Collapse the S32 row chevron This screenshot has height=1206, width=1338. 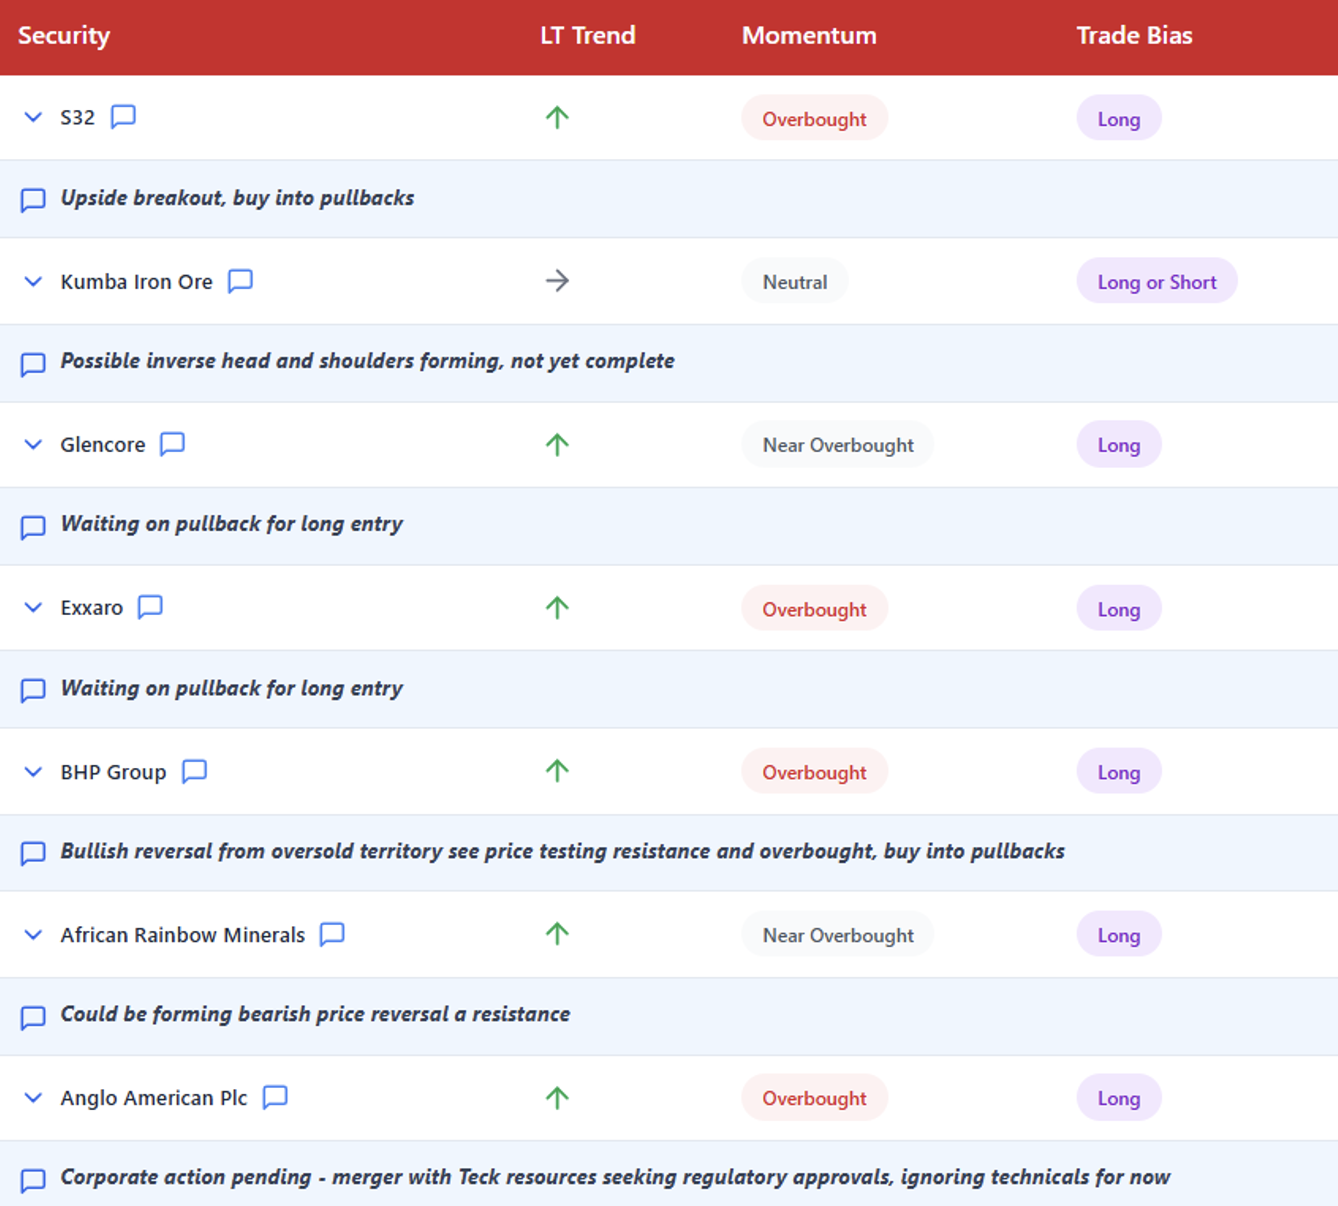33,118
